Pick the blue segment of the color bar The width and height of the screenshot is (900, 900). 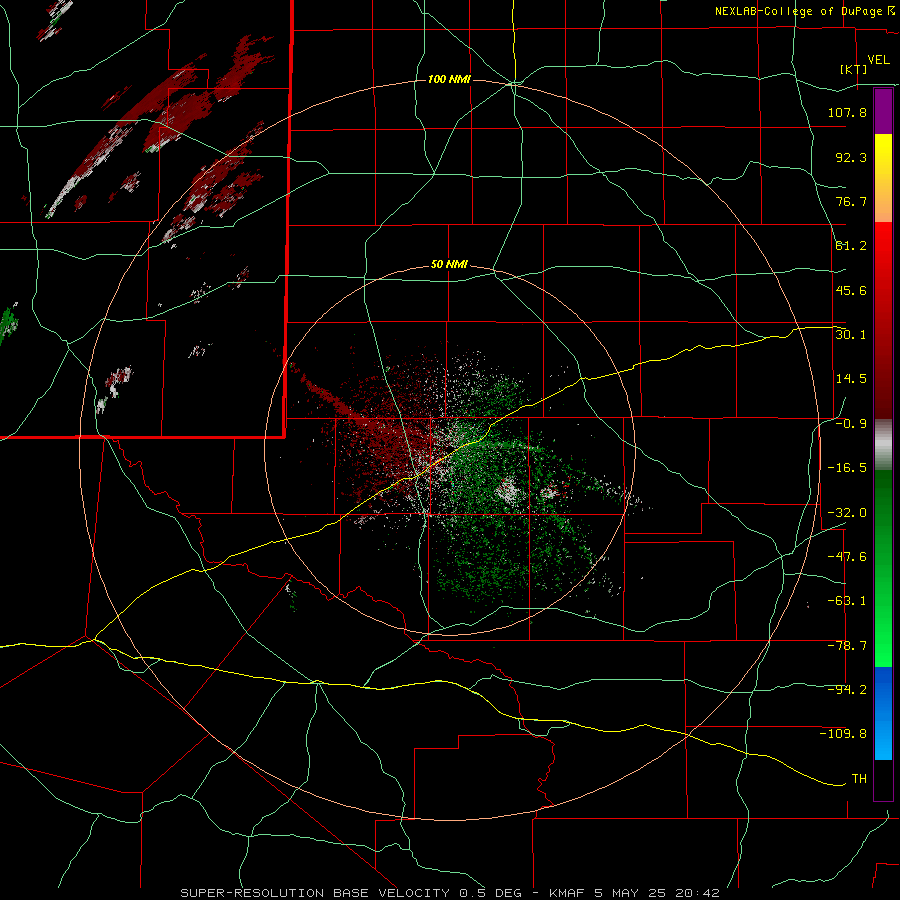(883, 713)
